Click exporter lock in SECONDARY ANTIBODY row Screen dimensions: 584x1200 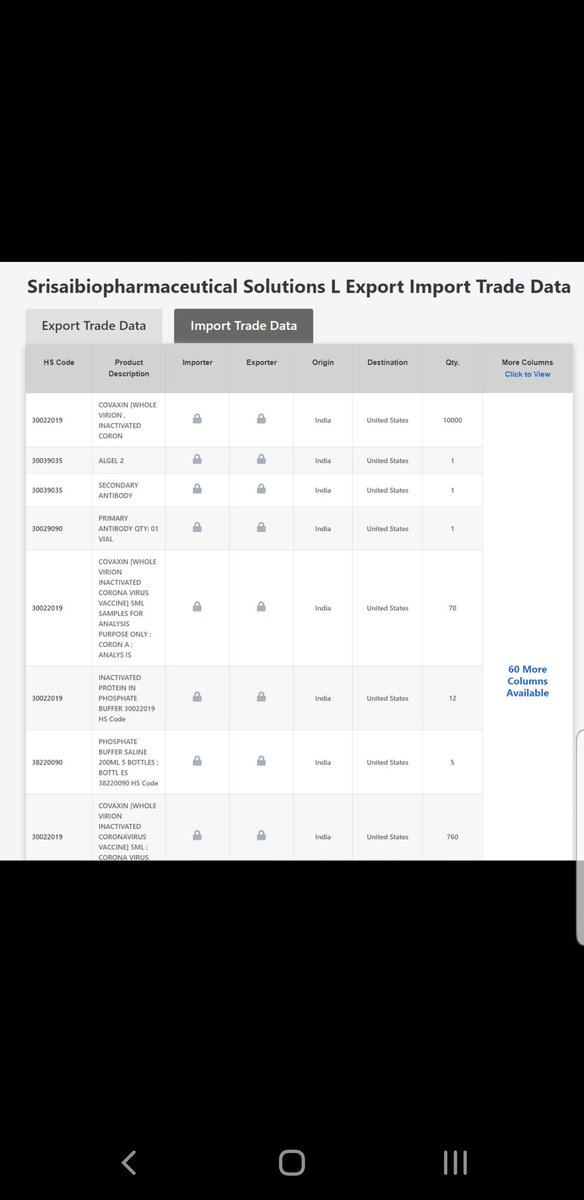[261, 489]
